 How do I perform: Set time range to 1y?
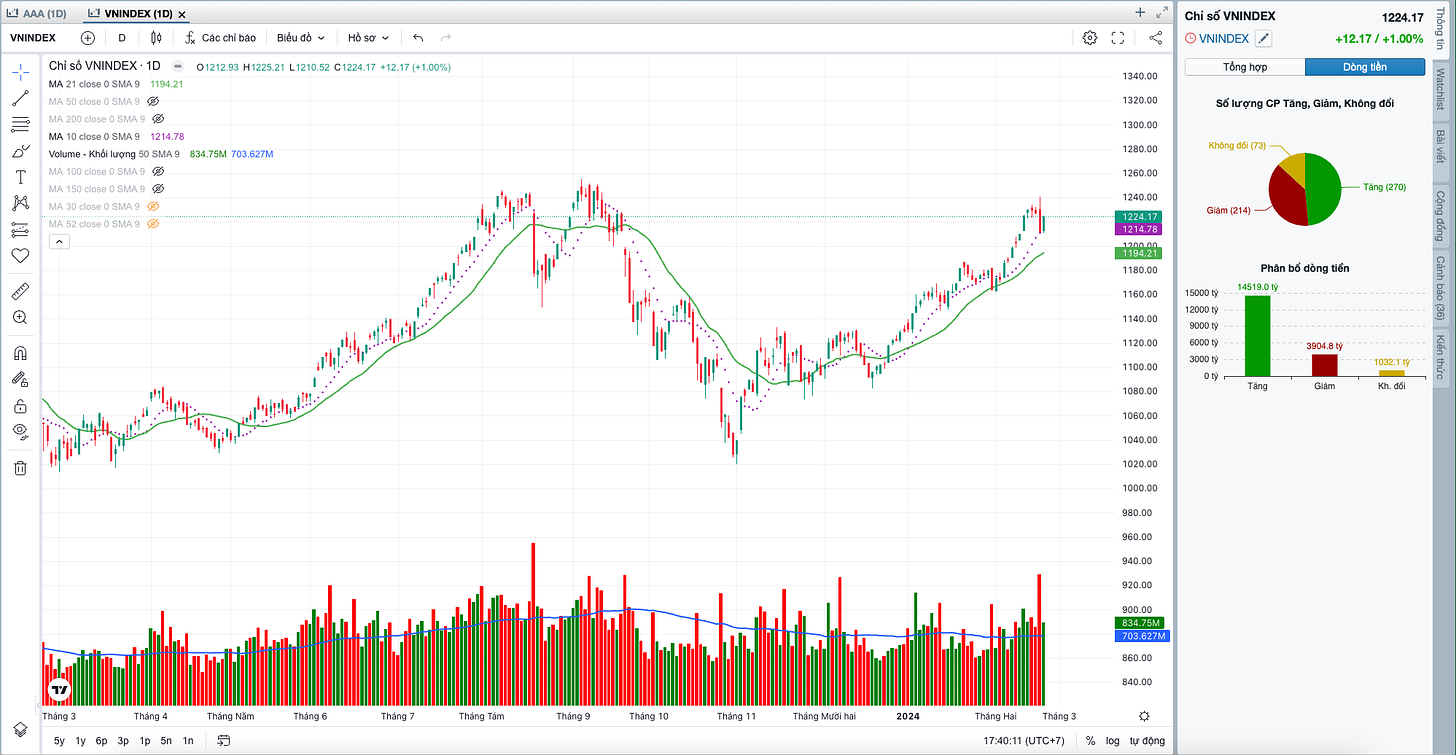point(81,741)
